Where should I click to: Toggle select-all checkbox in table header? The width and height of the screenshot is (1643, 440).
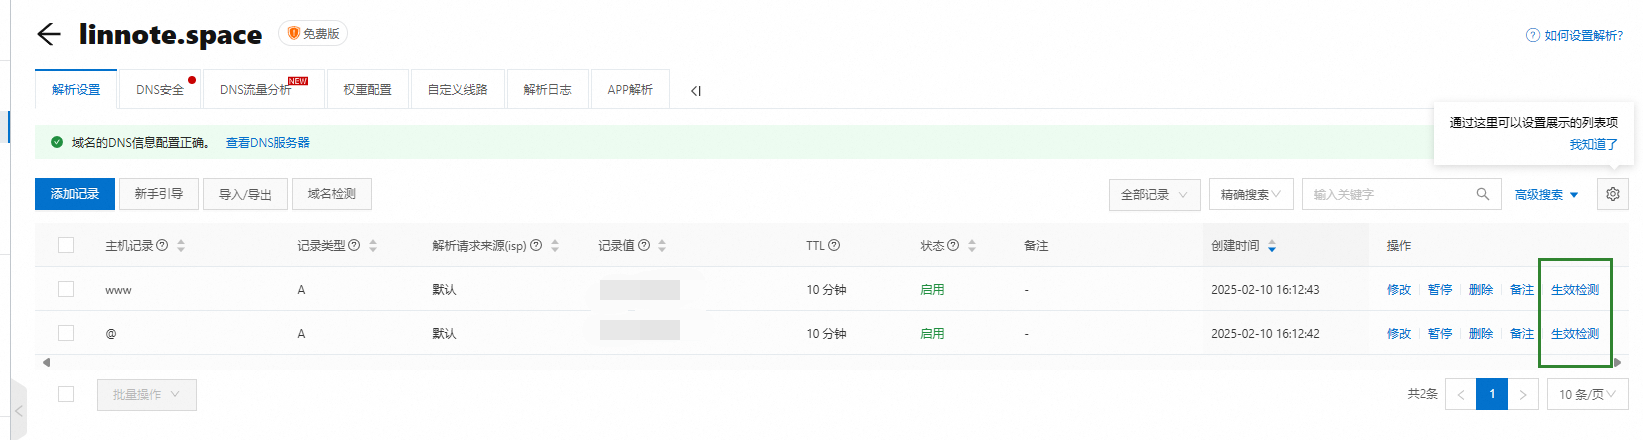(x=66, y=245)
